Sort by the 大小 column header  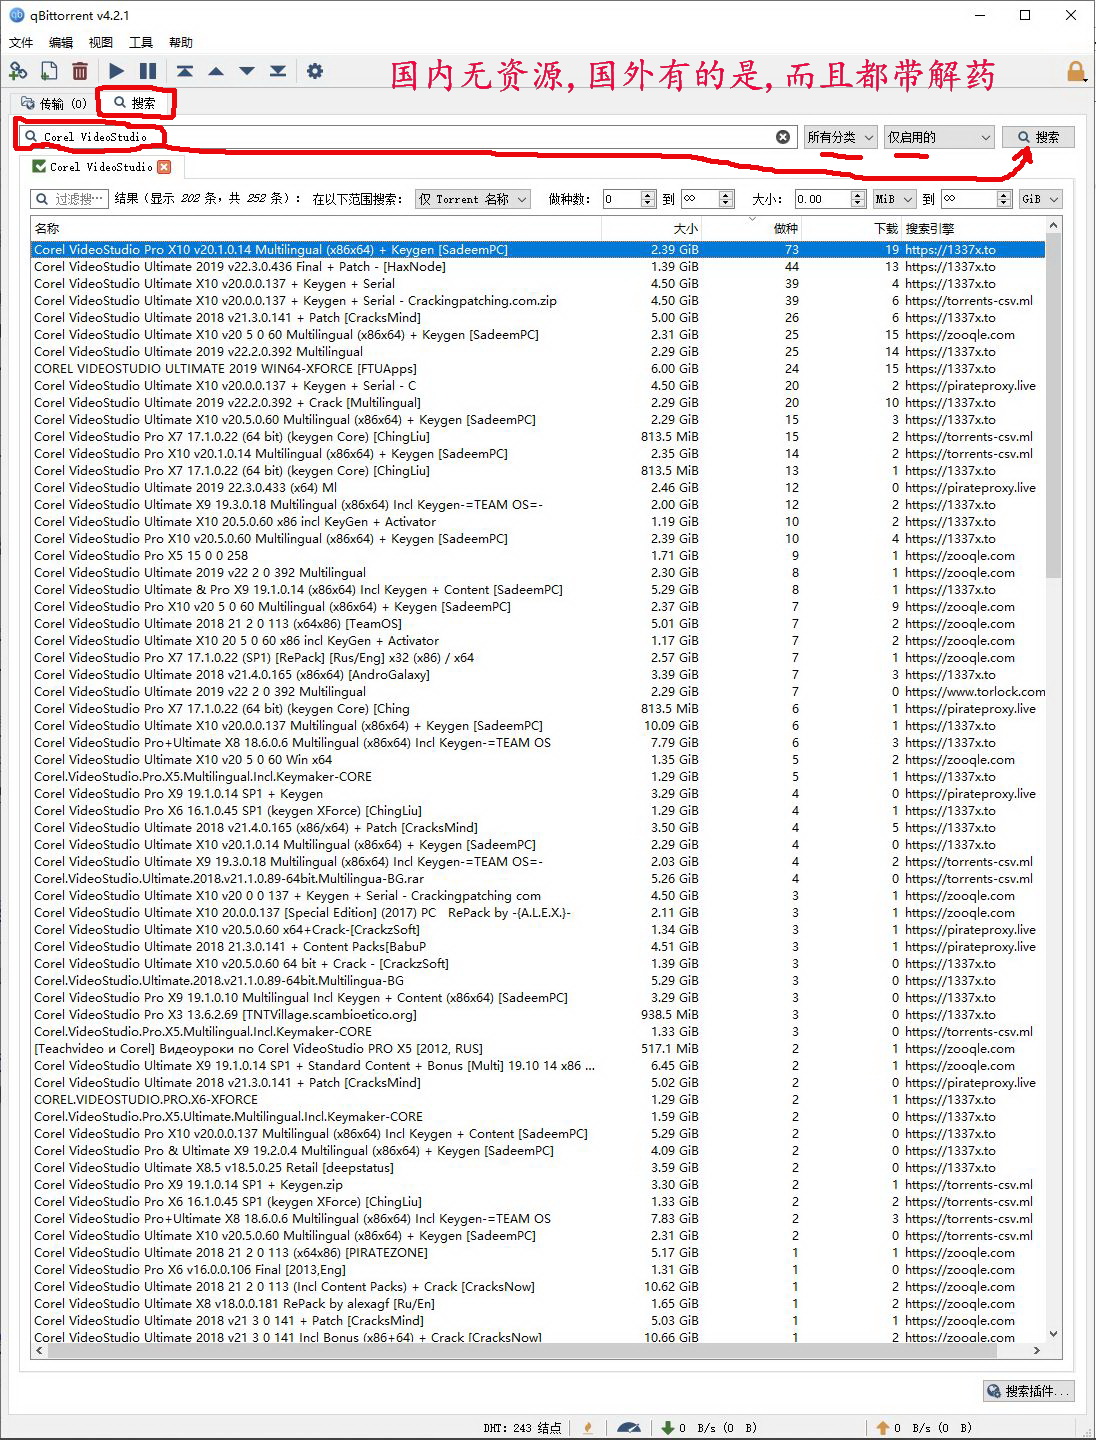tap(652, 229)
